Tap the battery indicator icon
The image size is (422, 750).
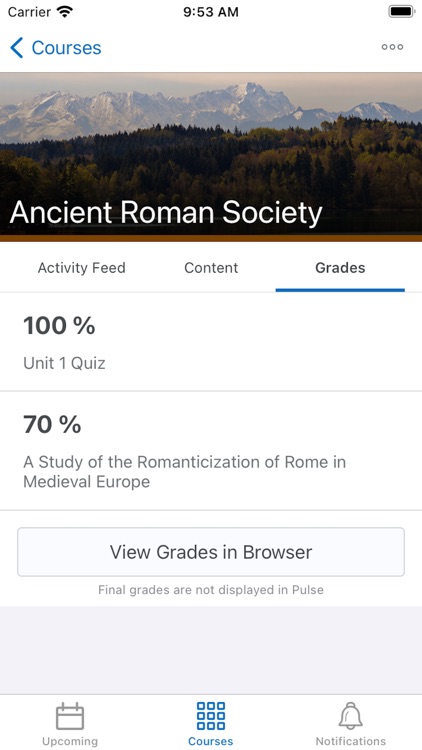click(x=400, y=11)
